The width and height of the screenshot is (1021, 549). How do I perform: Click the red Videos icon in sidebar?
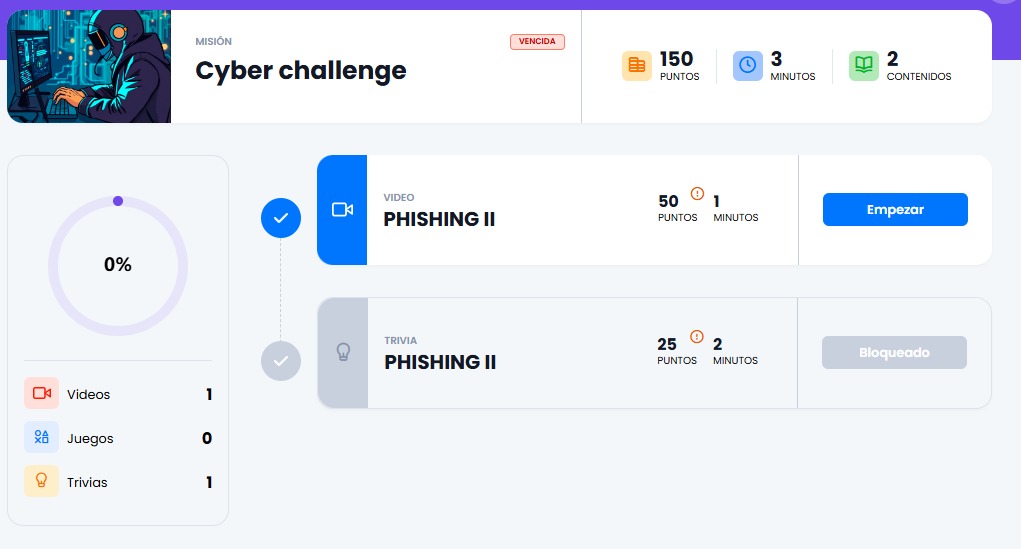[x=42, y=394]
